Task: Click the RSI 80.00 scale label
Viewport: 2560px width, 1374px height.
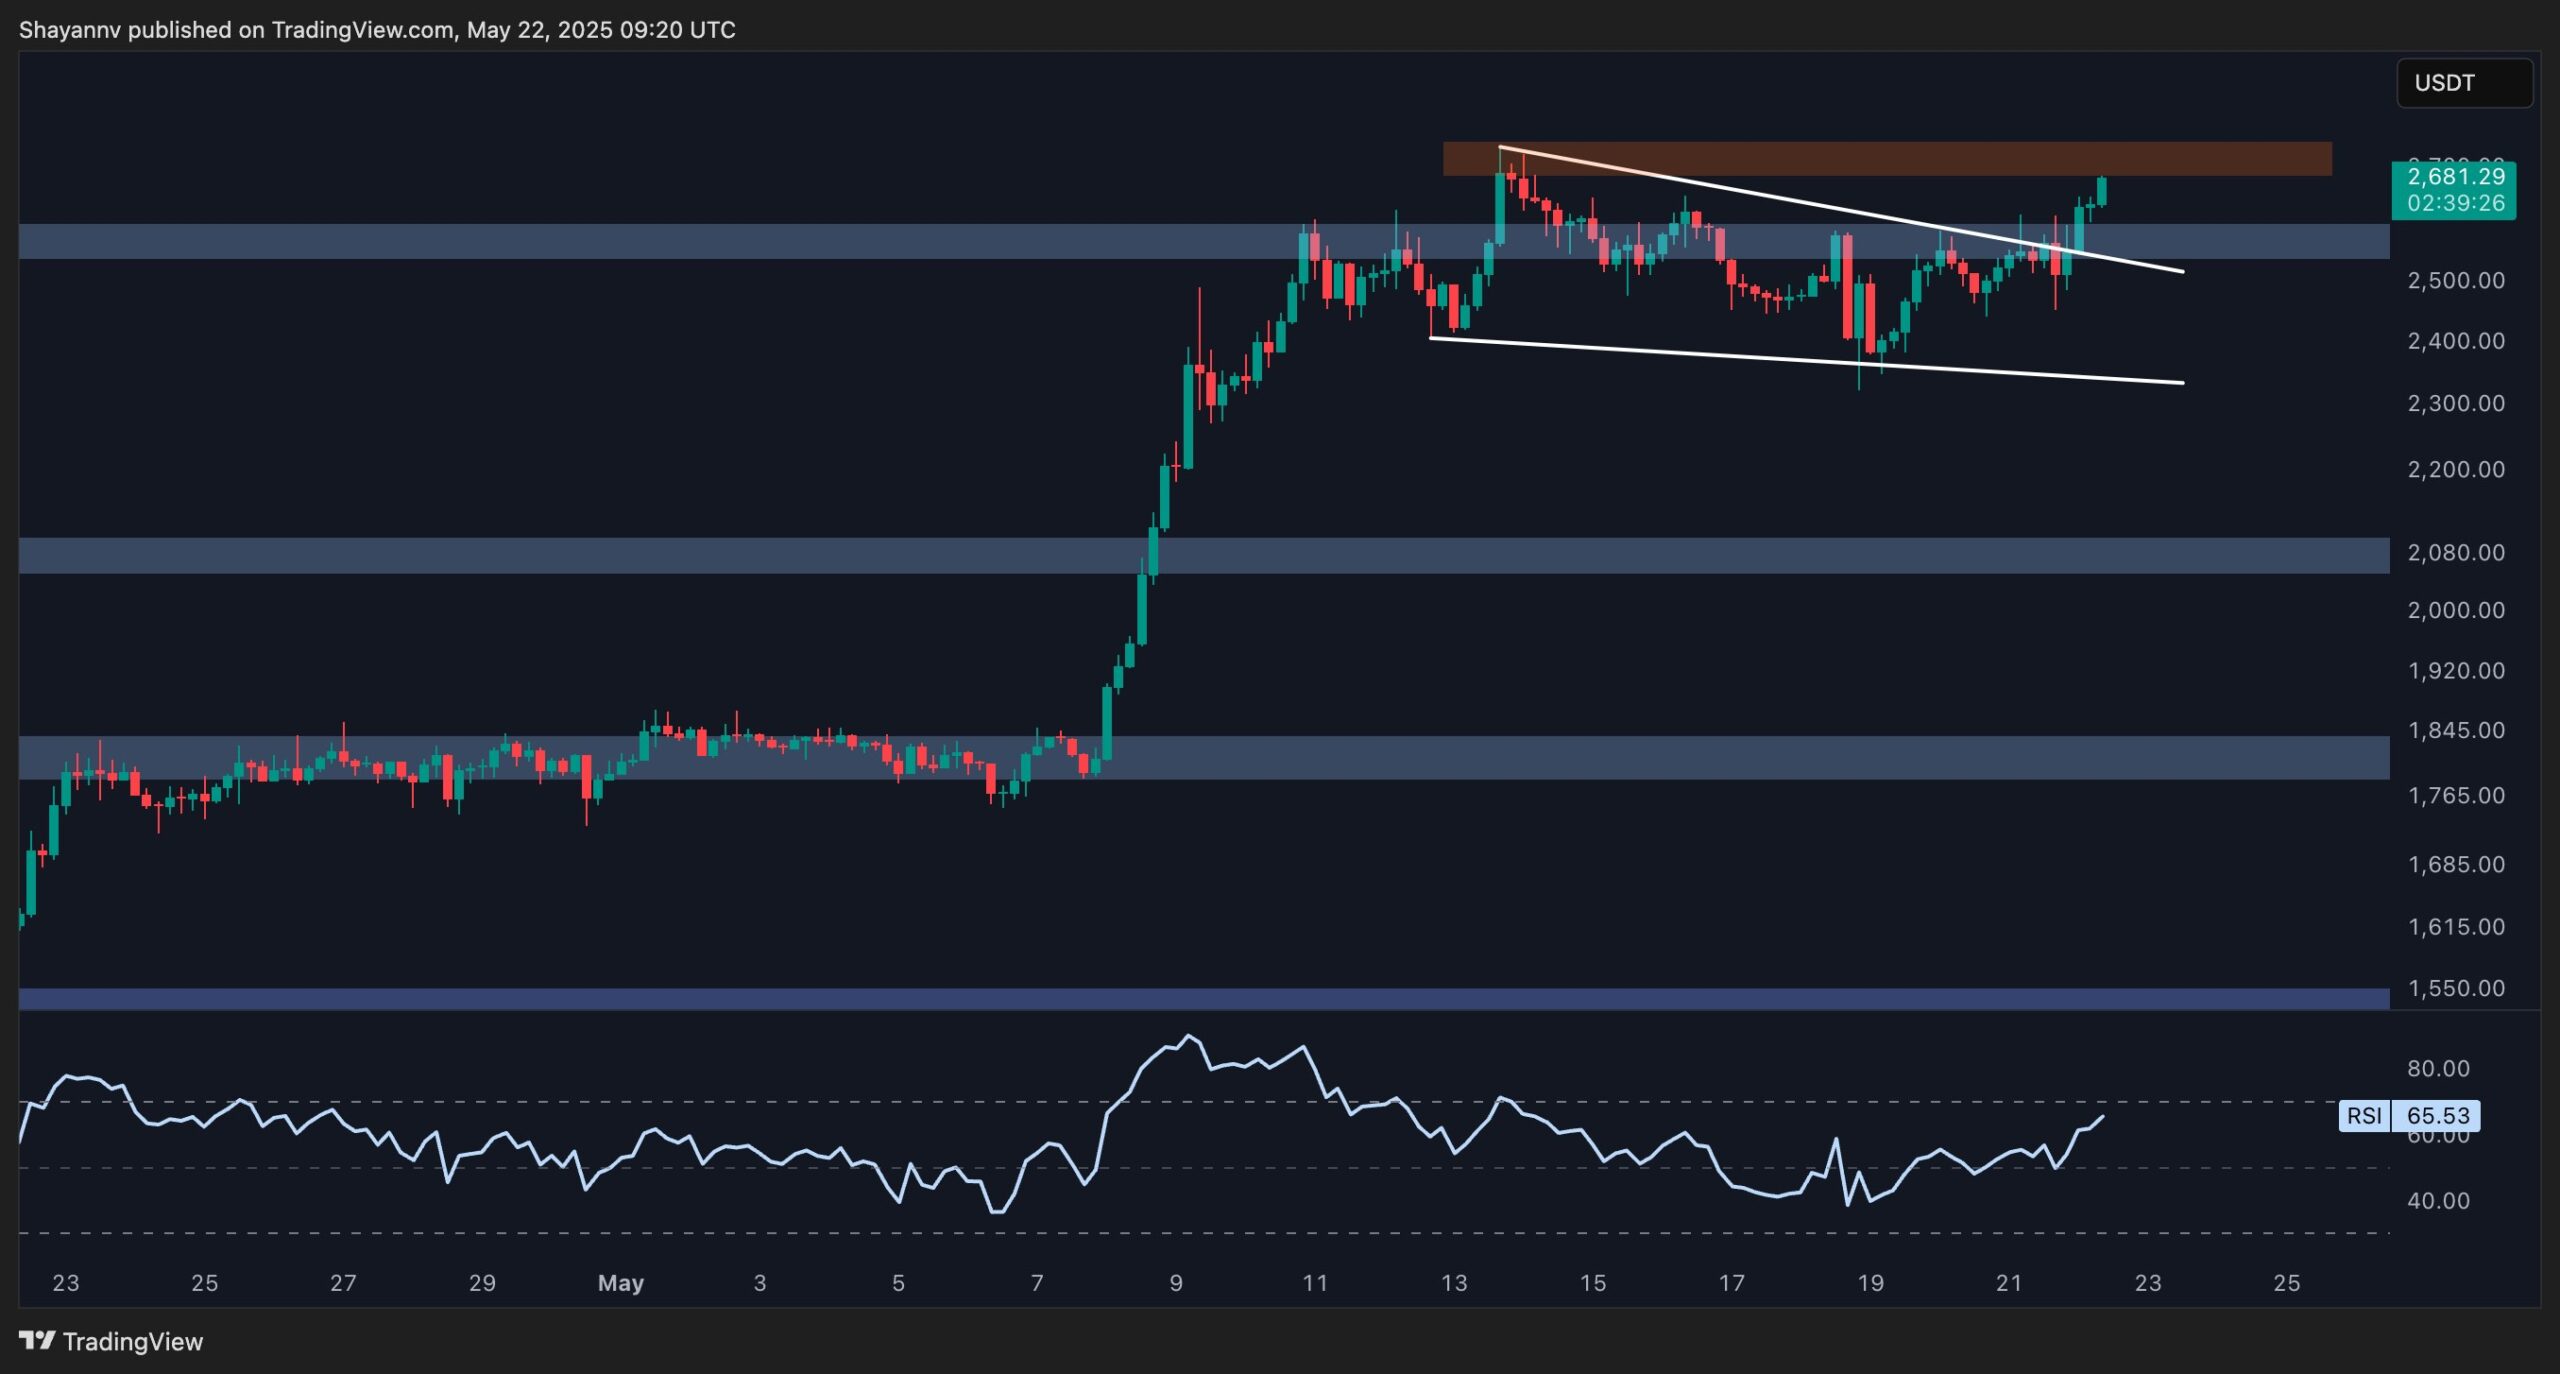Action: pos(2438,1068)
